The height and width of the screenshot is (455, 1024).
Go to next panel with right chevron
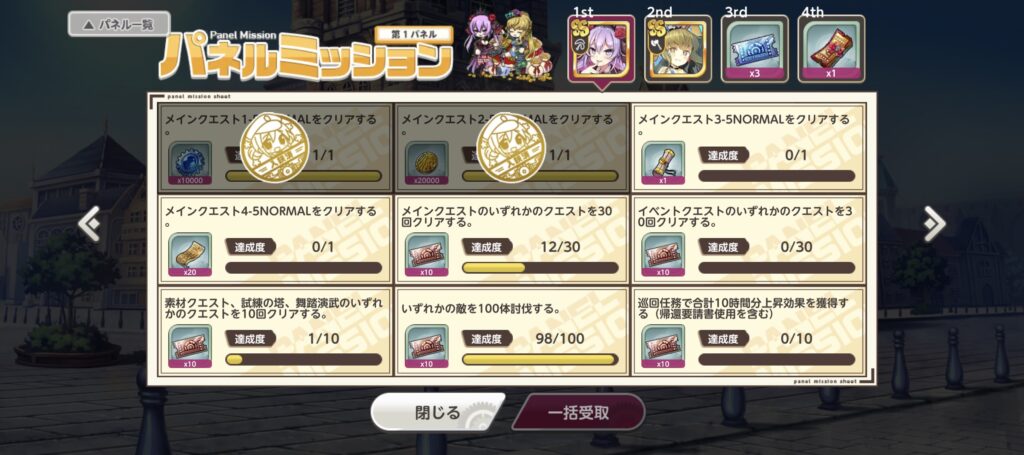point(934,224)
